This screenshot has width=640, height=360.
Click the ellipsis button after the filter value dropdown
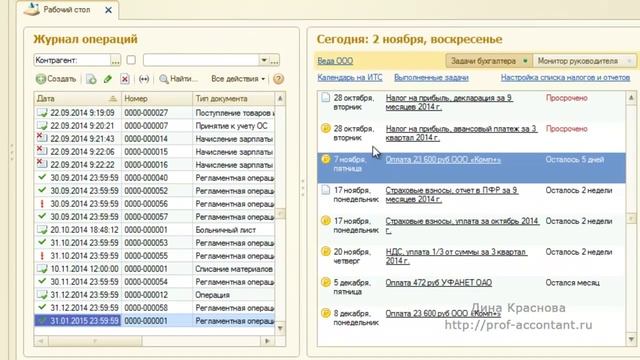pos(274,60)
